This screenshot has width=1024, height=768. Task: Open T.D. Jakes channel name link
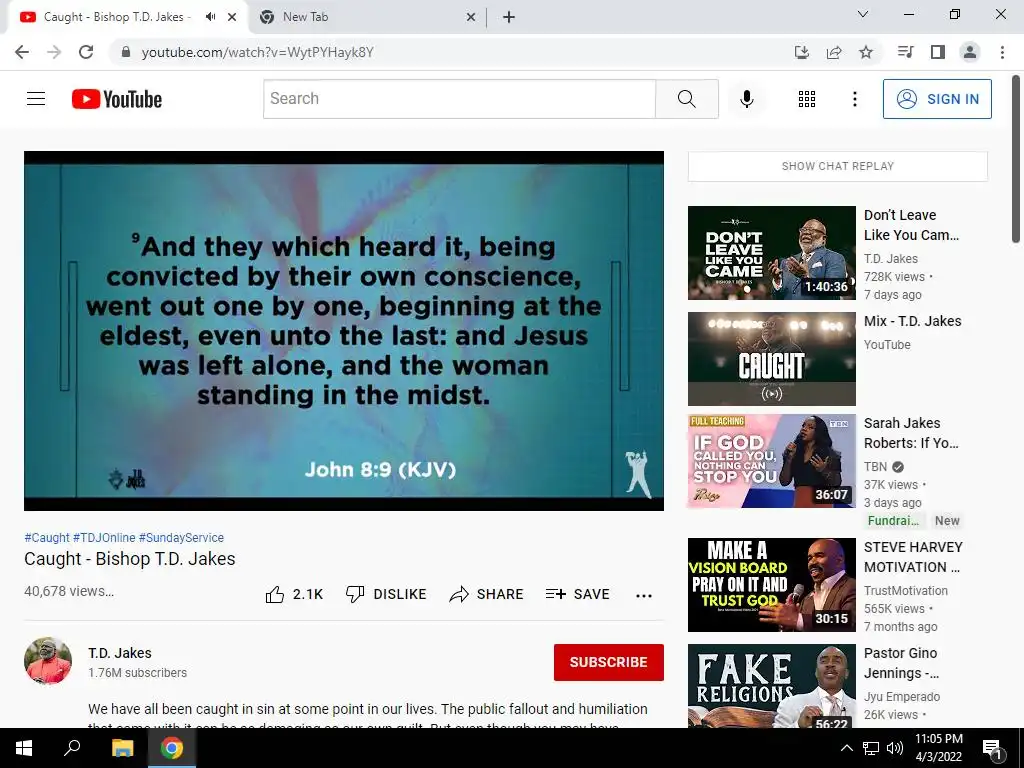[x=120, y=653]
